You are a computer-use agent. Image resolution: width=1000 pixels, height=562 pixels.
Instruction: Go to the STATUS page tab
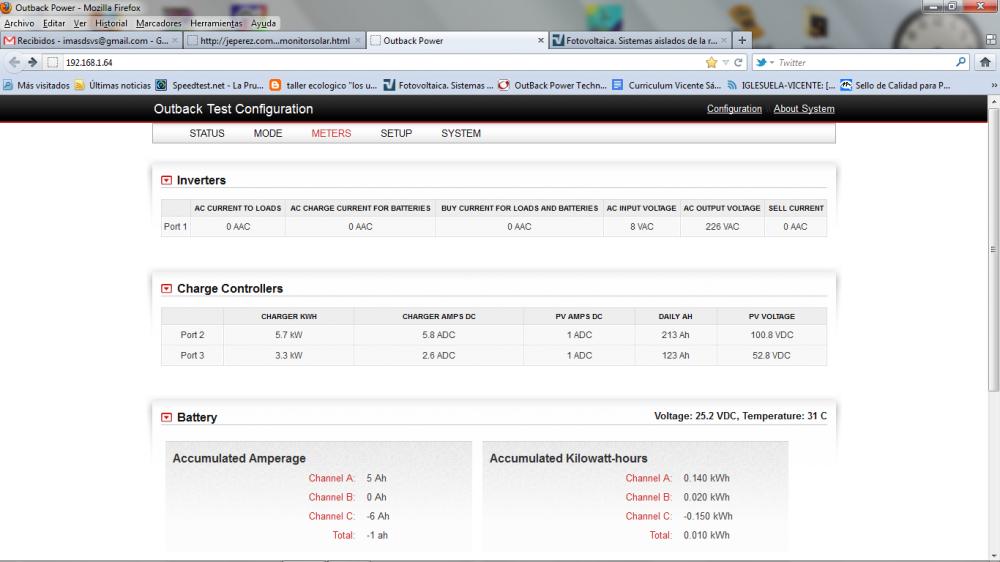pos(207,133)
